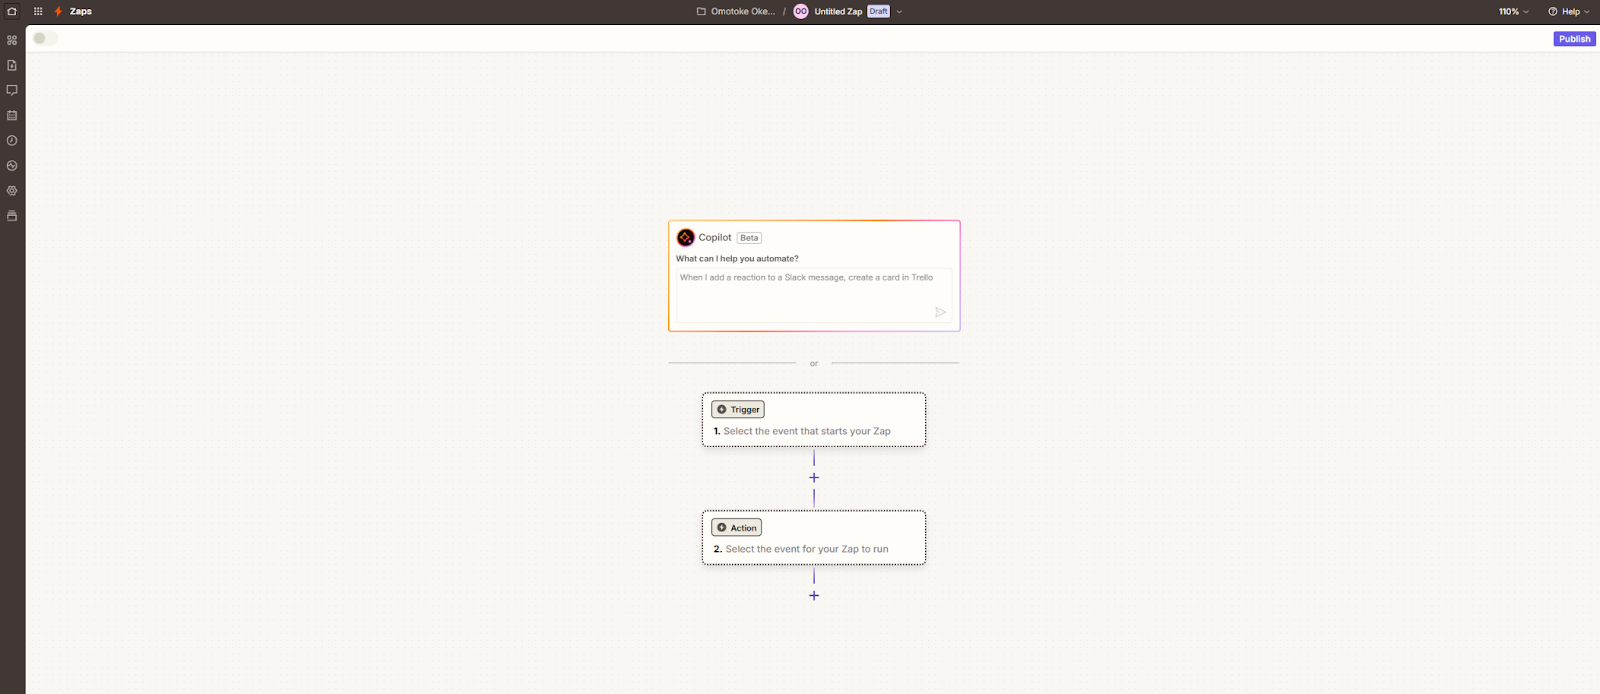1600x694 pixels.
Task: Click the Draft status badge
Action: [878, 11]
